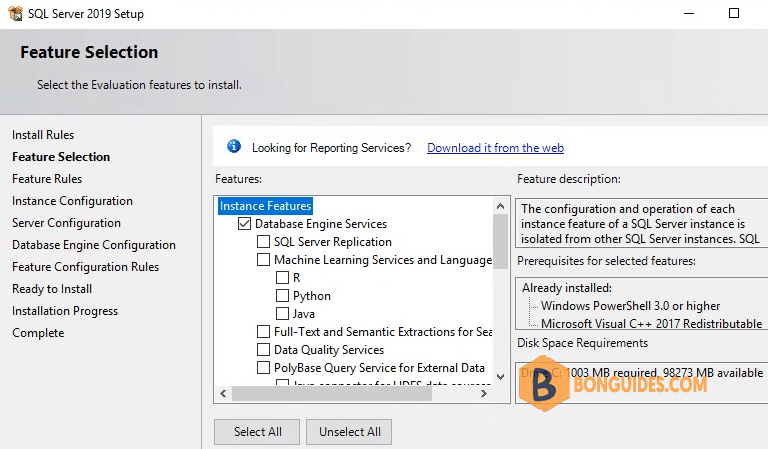Check PolyBase Query Service for External Data
Image resolution: width=768 pixels, height=449 pixels.
pos(264,368)
